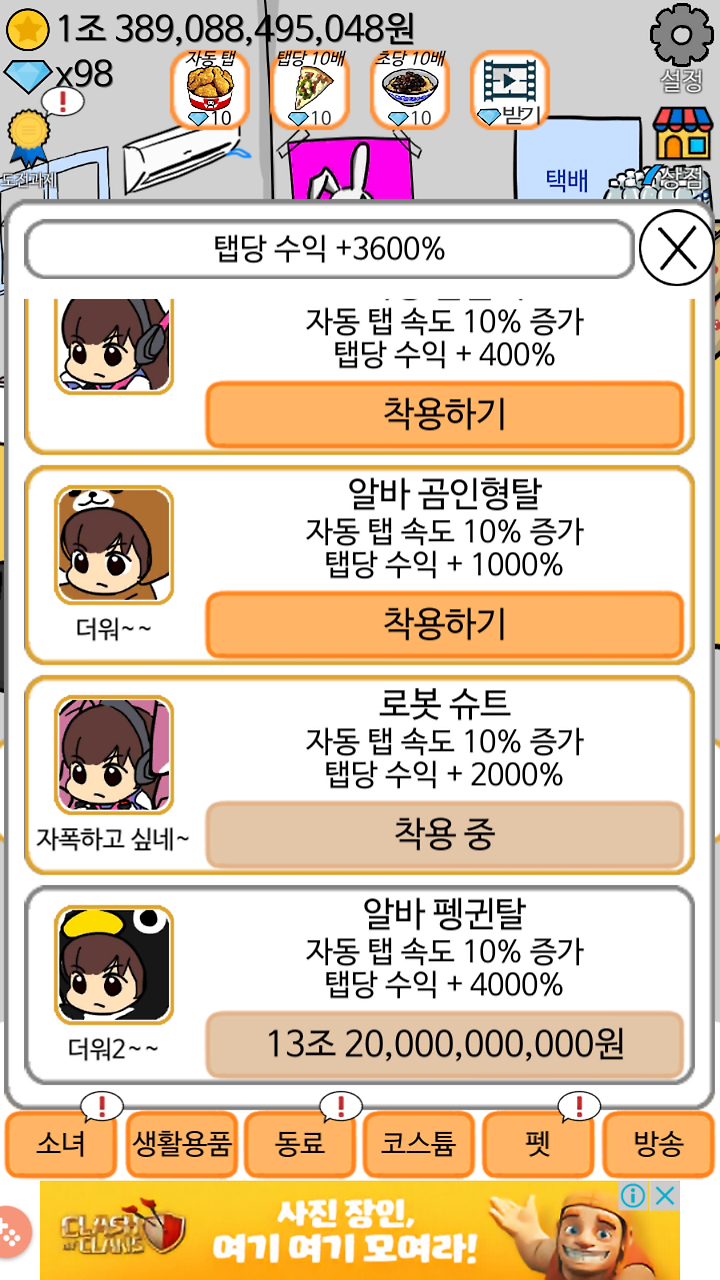
Task: Switch to the 소녀 tab
Action: (61, 1144)
